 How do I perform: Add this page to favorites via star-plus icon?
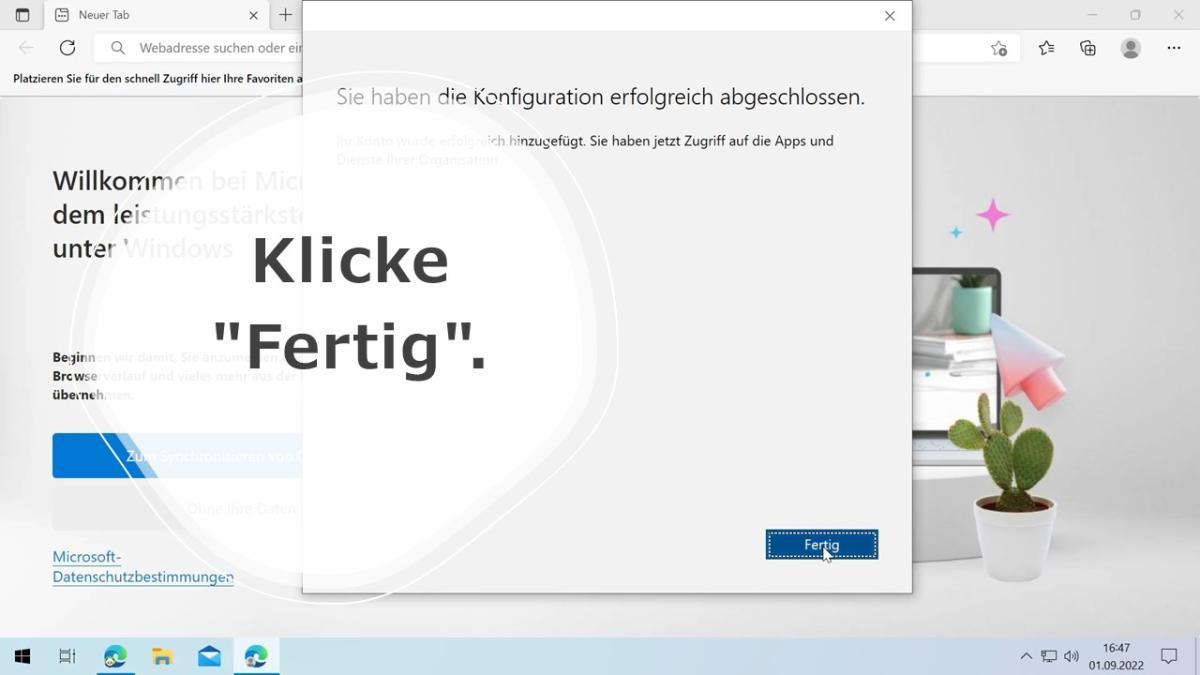(998, 48)
